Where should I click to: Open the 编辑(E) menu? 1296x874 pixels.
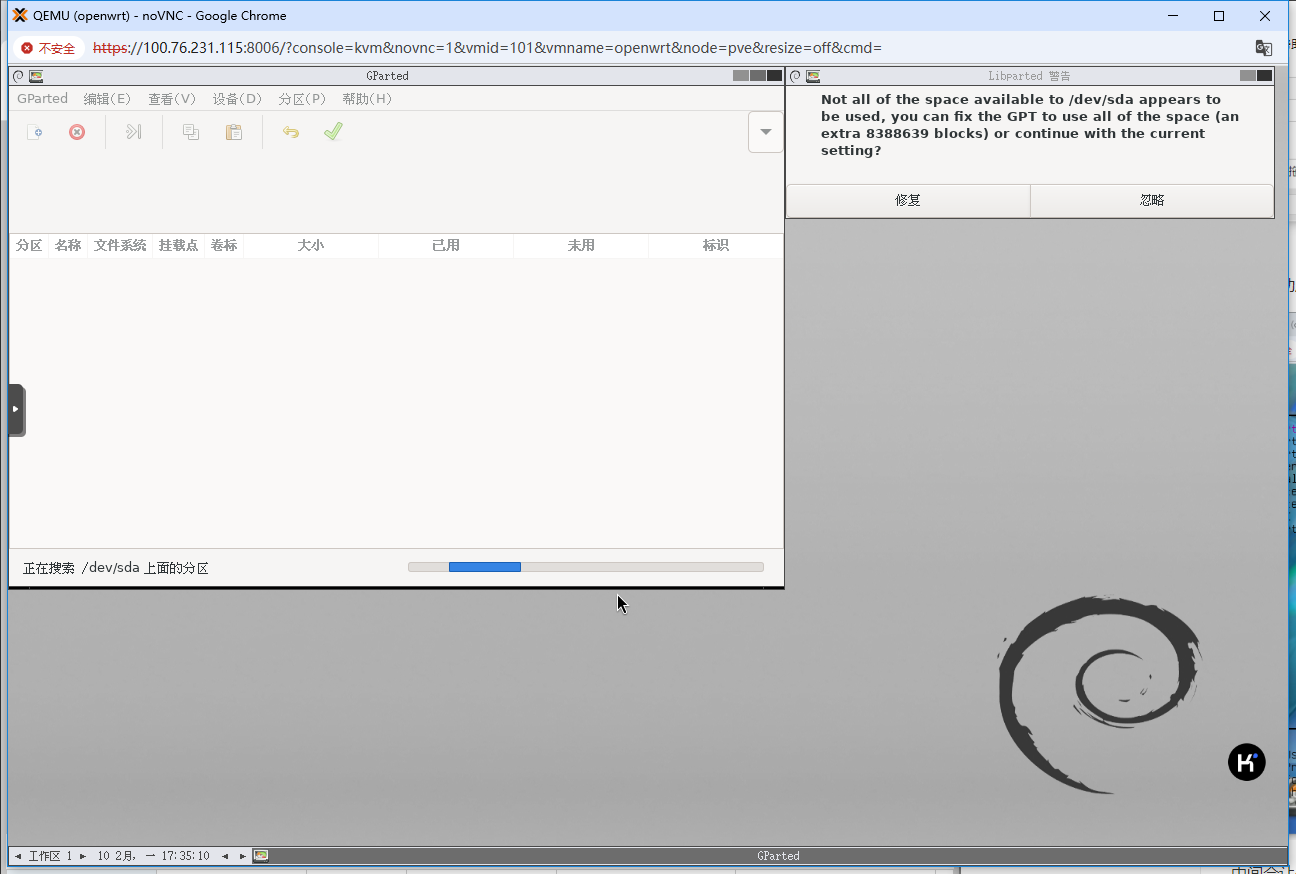[107, 99]
